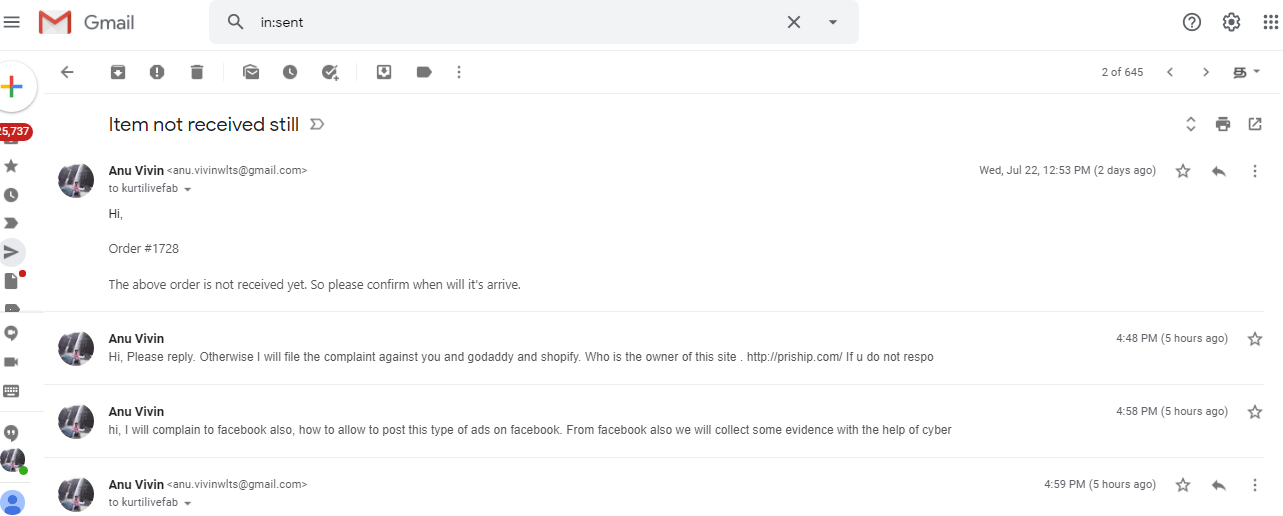Open conversation in new window
Screen dimensions: 1283x516
pyautogui.click(x=1255, y=124)
